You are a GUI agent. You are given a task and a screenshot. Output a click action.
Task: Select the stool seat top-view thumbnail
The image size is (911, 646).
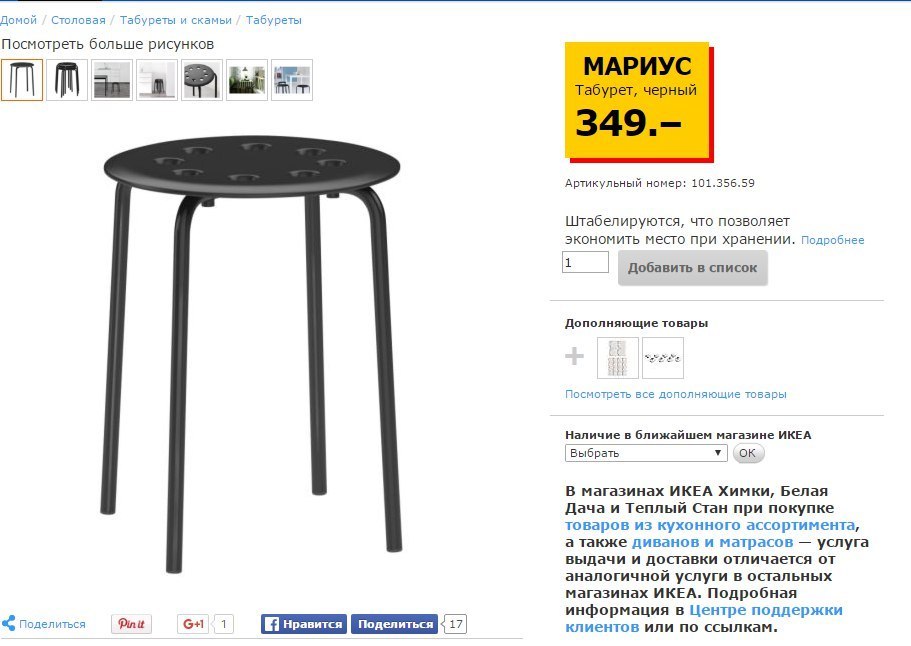point(202,80)
